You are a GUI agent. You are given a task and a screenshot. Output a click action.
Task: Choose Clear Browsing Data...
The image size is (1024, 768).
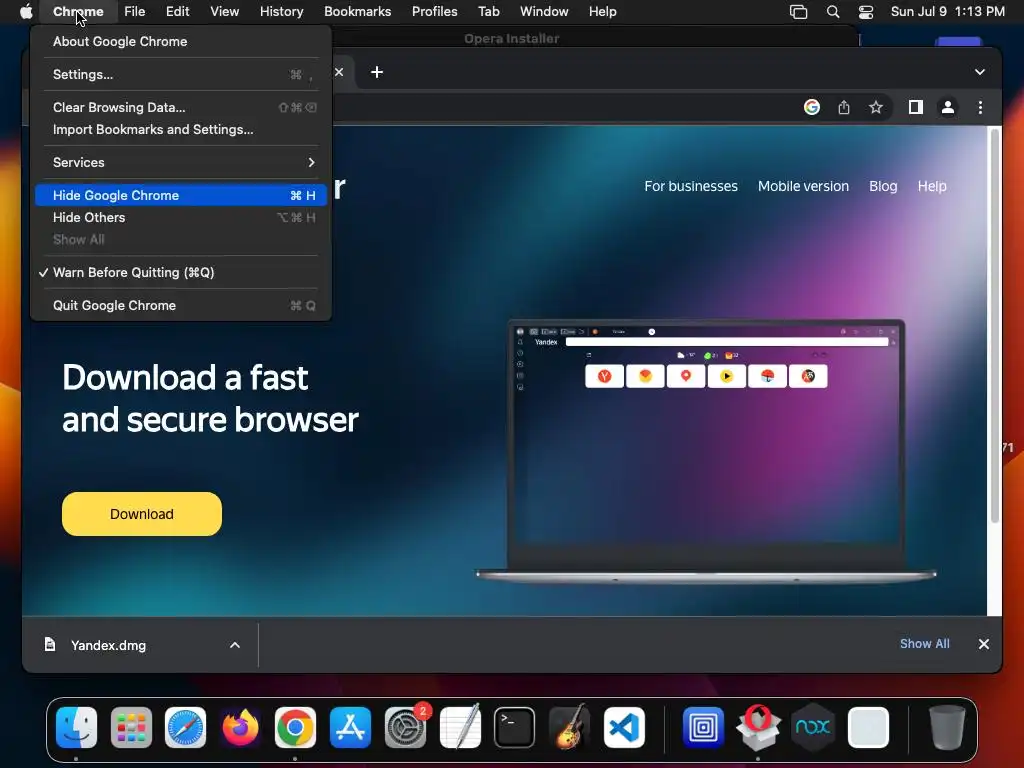(x=181, y=107)
